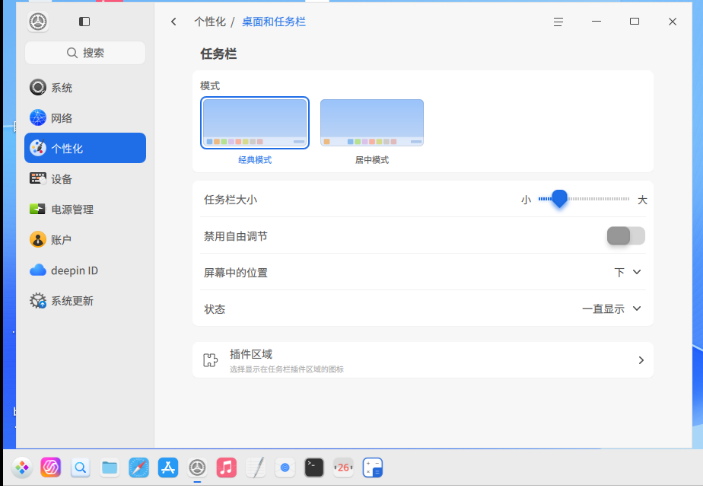Open the hamburger main menu
Image resolution: width=703 pixels, height=486 pixels.
tap(558, 22)
